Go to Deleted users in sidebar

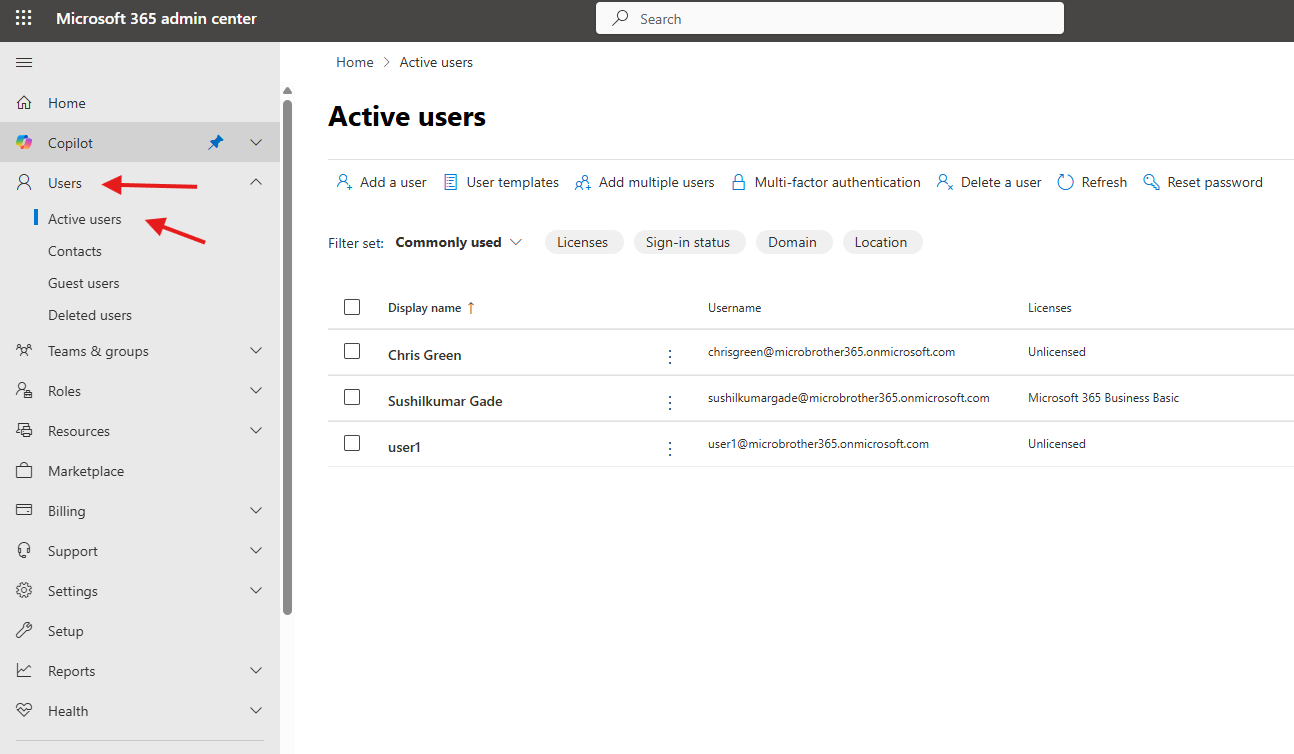click(90, 315)
